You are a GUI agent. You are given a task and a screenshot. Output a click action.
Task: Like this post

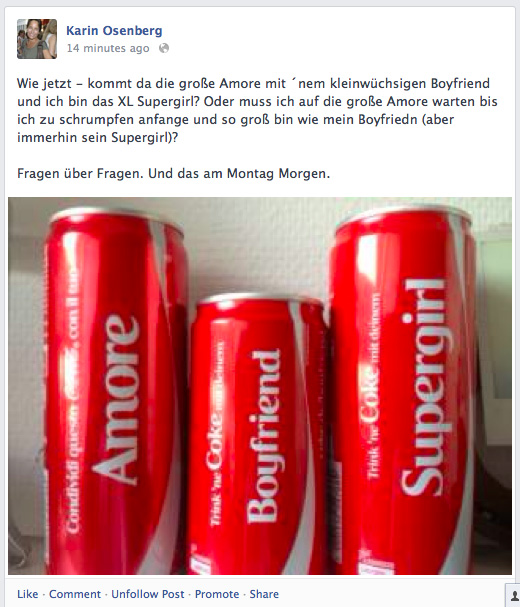pos(27,594)
